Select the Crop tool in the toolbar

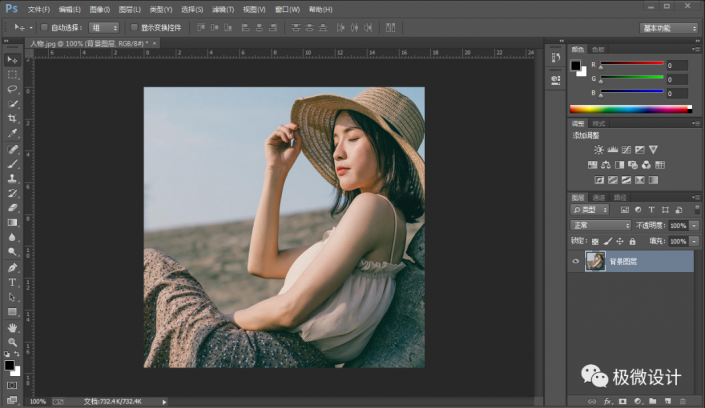(x=13, y=118)
